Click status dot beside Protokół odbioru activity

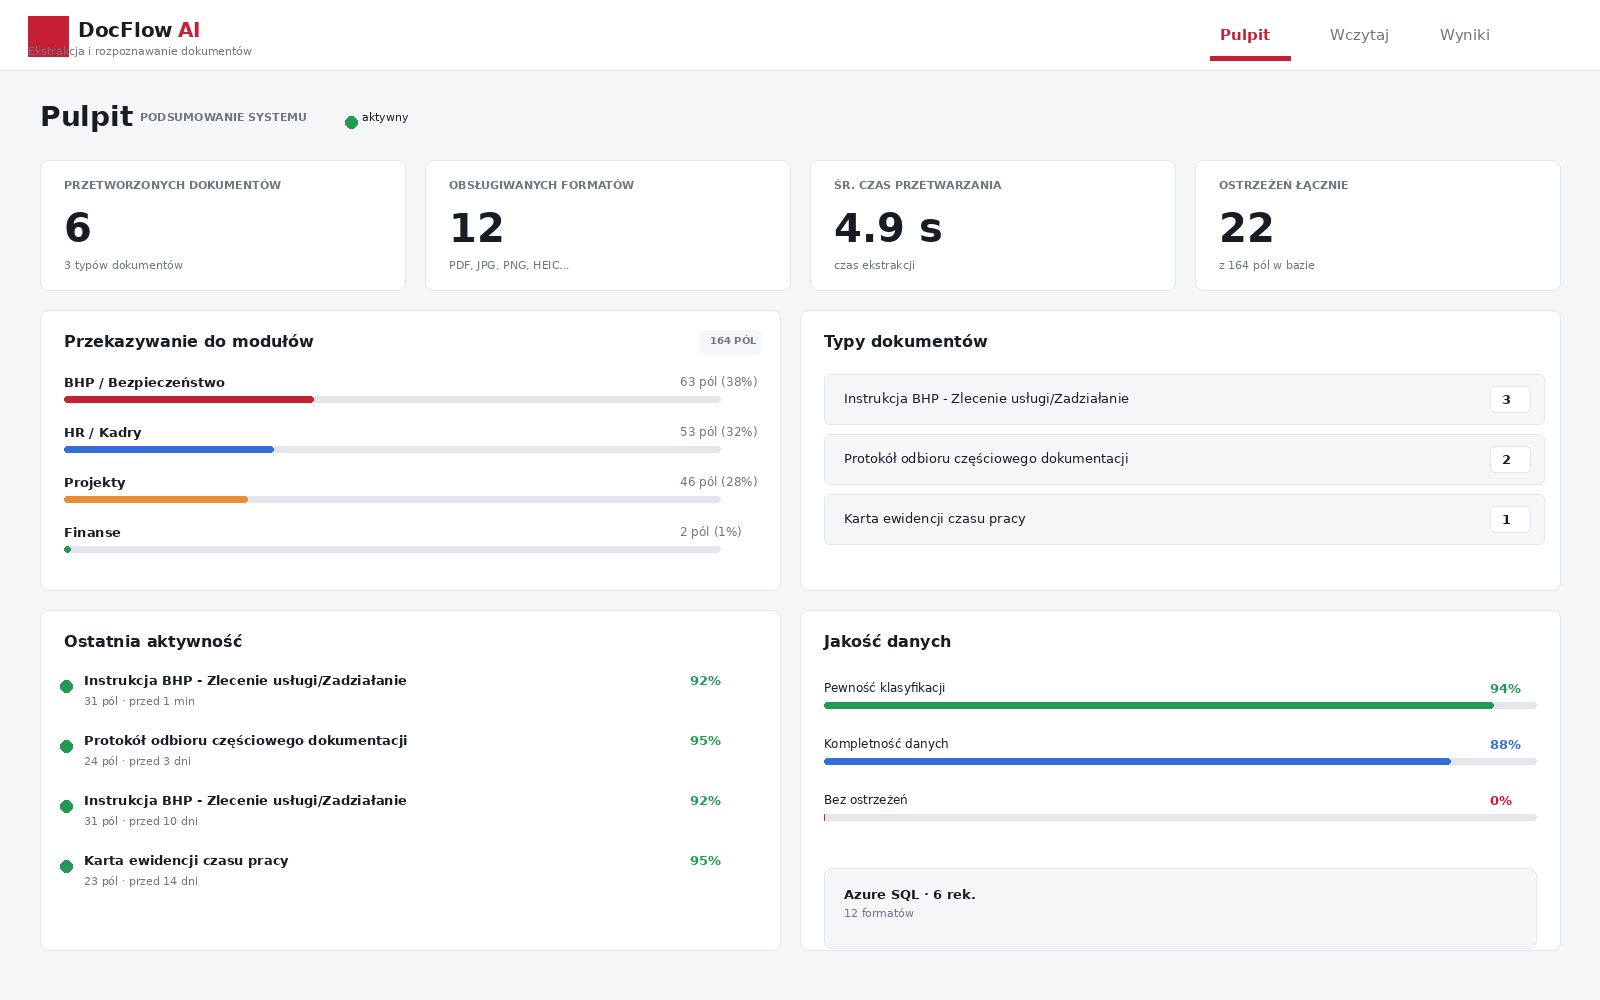click(x=66, y=746)
